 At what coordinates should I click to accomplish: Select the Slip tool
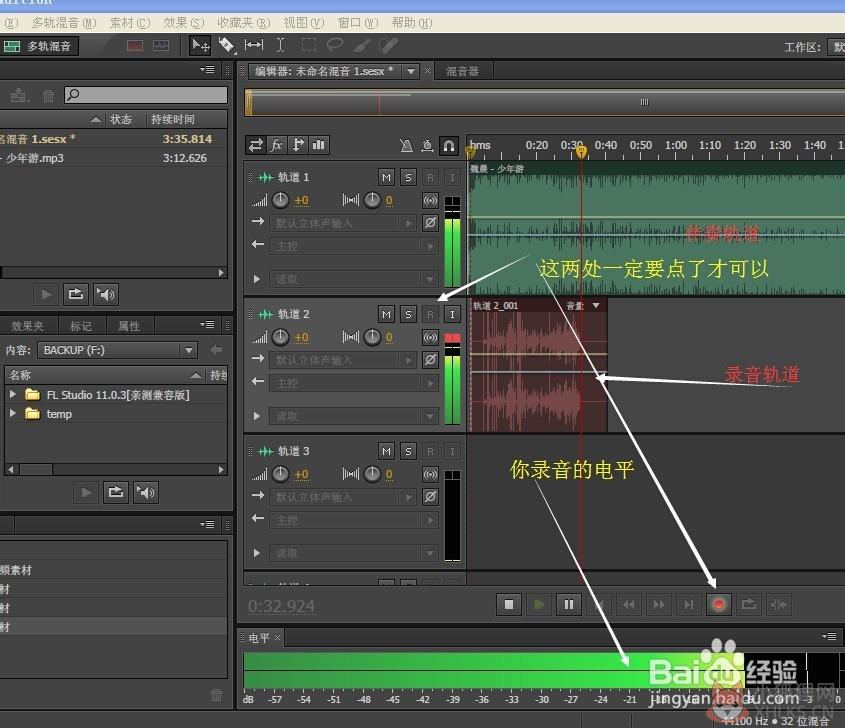click(254, 45)
